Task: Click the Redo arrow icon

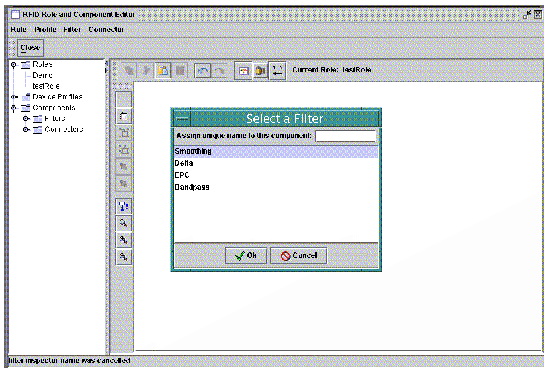Action: tap(220, 71)
